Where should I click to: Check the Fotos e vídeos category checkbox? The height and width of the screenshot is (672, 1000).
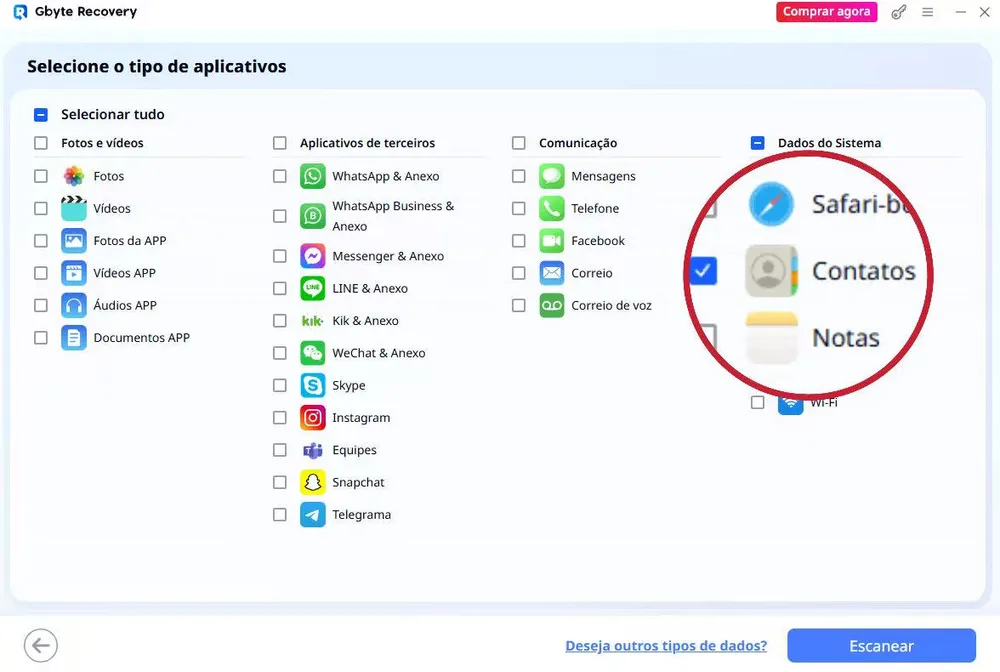[41, 143]
